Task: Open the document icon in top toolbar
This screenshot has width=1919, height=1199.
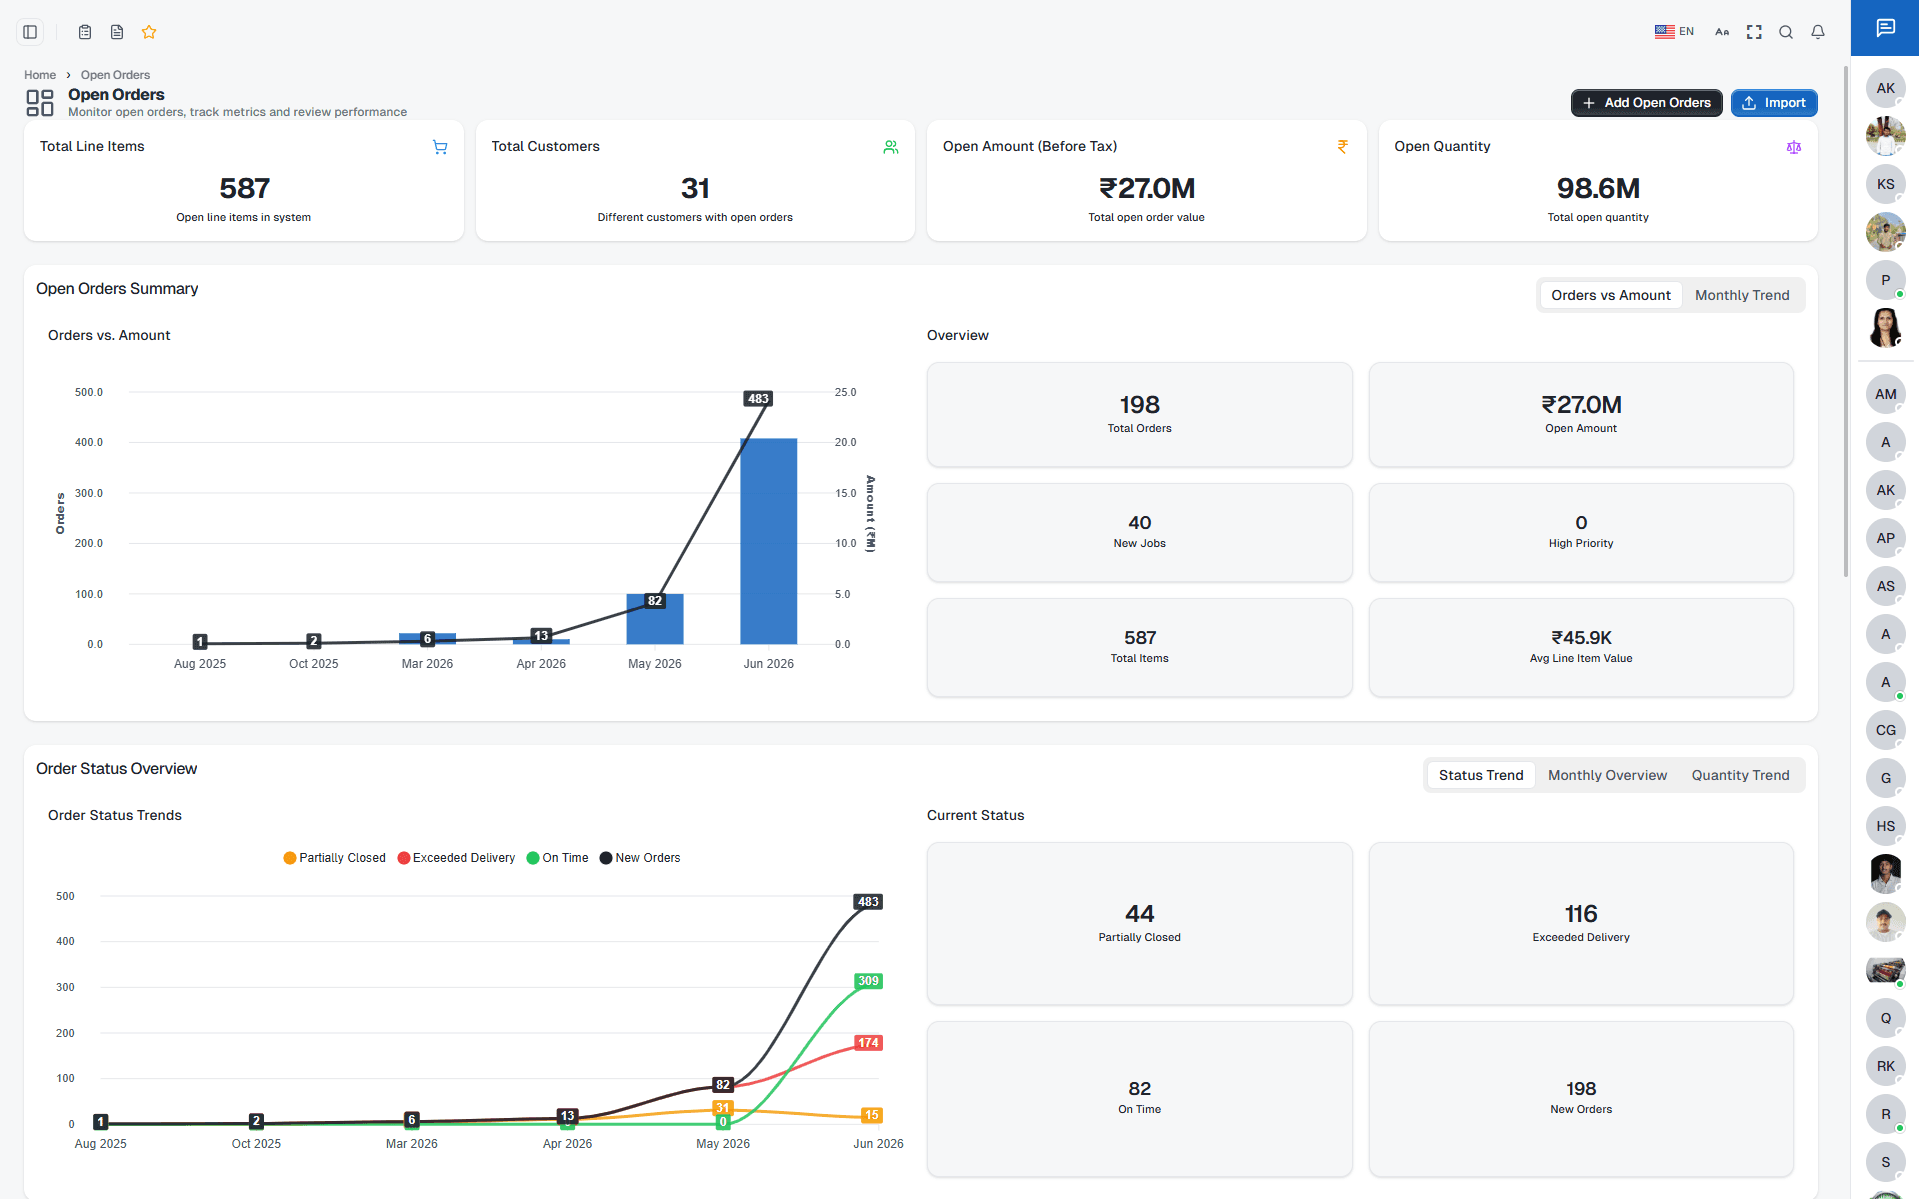Action: 117,32
